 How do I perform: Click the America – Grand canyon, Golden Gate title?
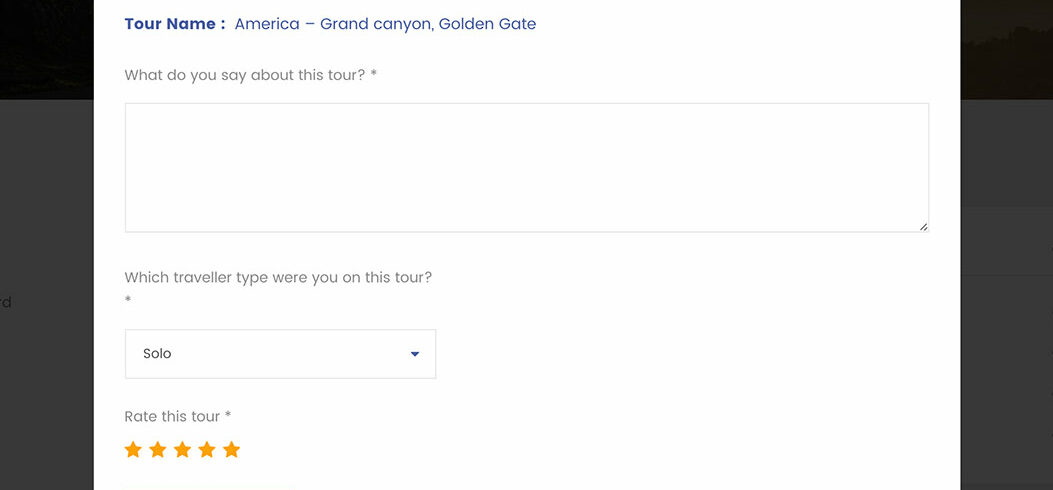tap(385, 24)
